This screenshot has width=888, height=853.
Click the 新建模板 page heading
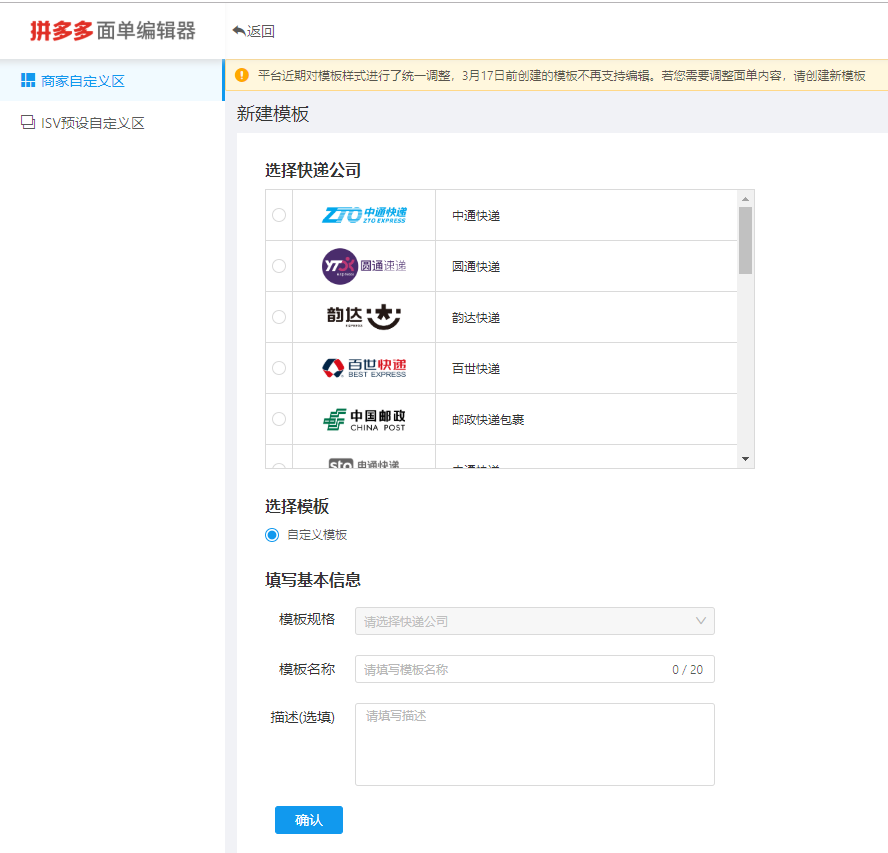point(273,114)
